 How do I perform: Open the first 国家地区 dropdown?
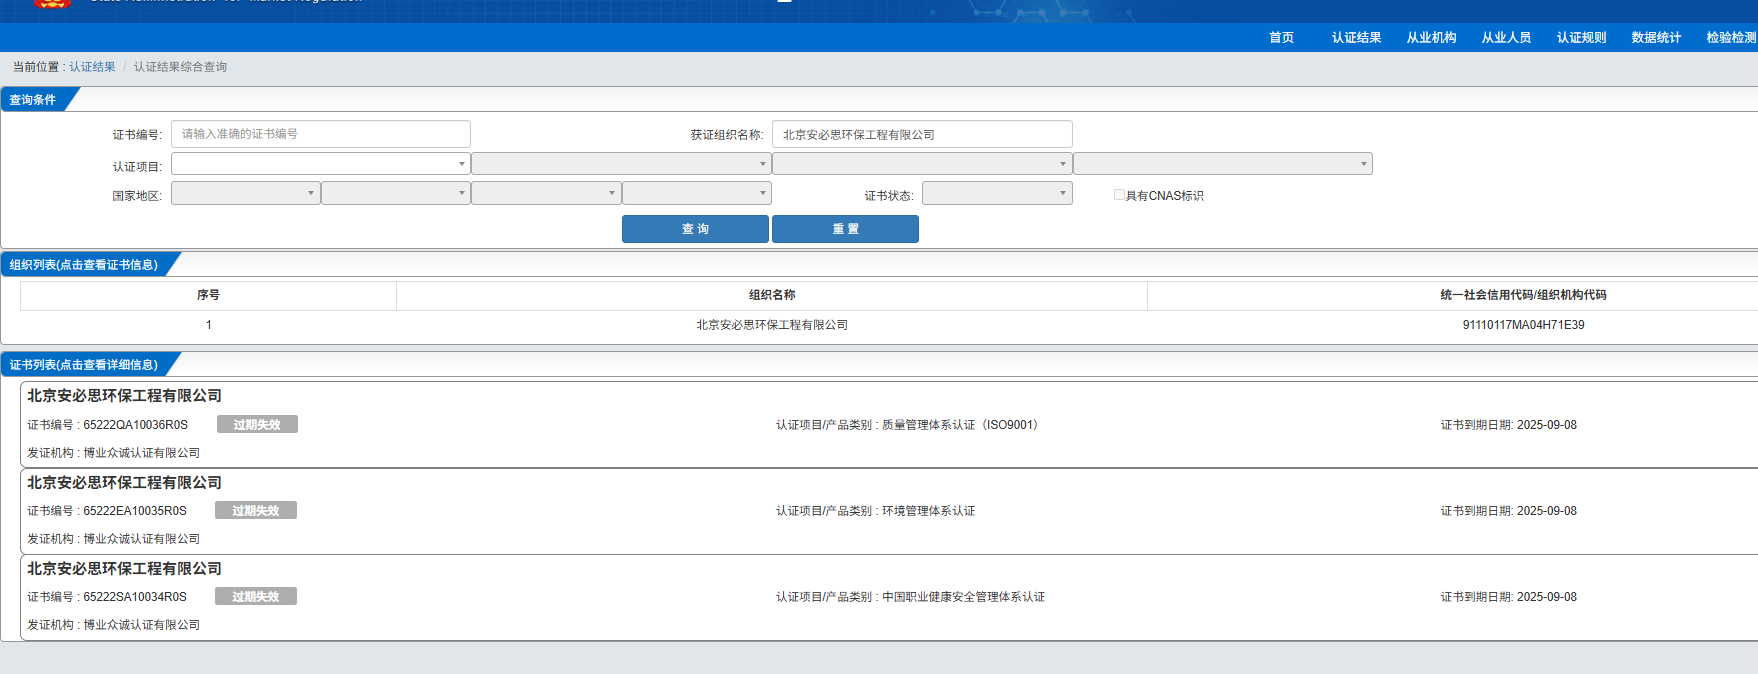(245, 193)
